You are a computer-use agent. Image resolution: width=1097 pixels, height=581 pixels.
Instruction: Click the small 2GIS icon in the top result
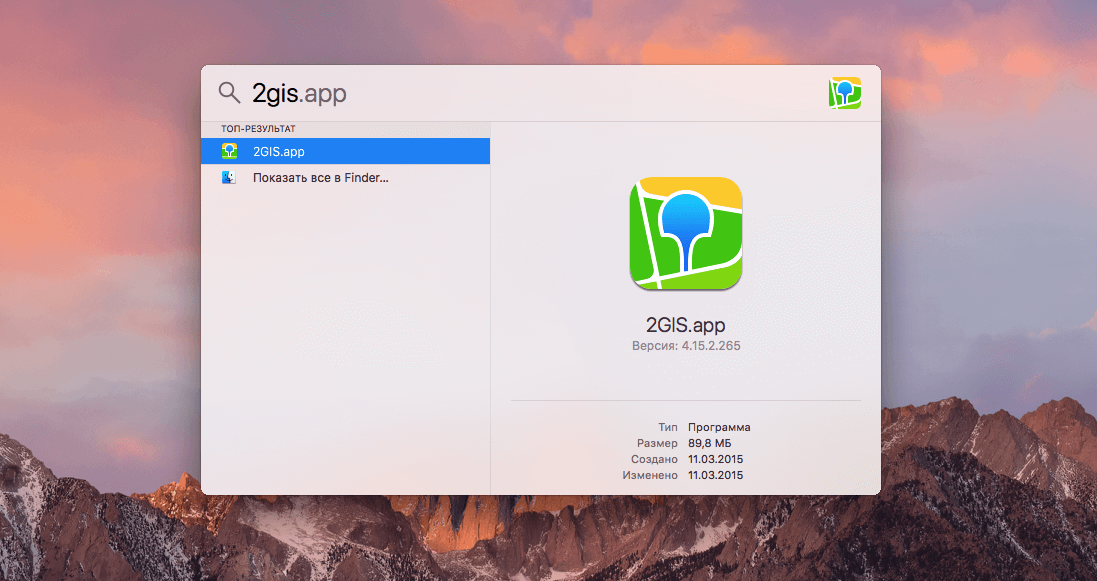(230, 151)
